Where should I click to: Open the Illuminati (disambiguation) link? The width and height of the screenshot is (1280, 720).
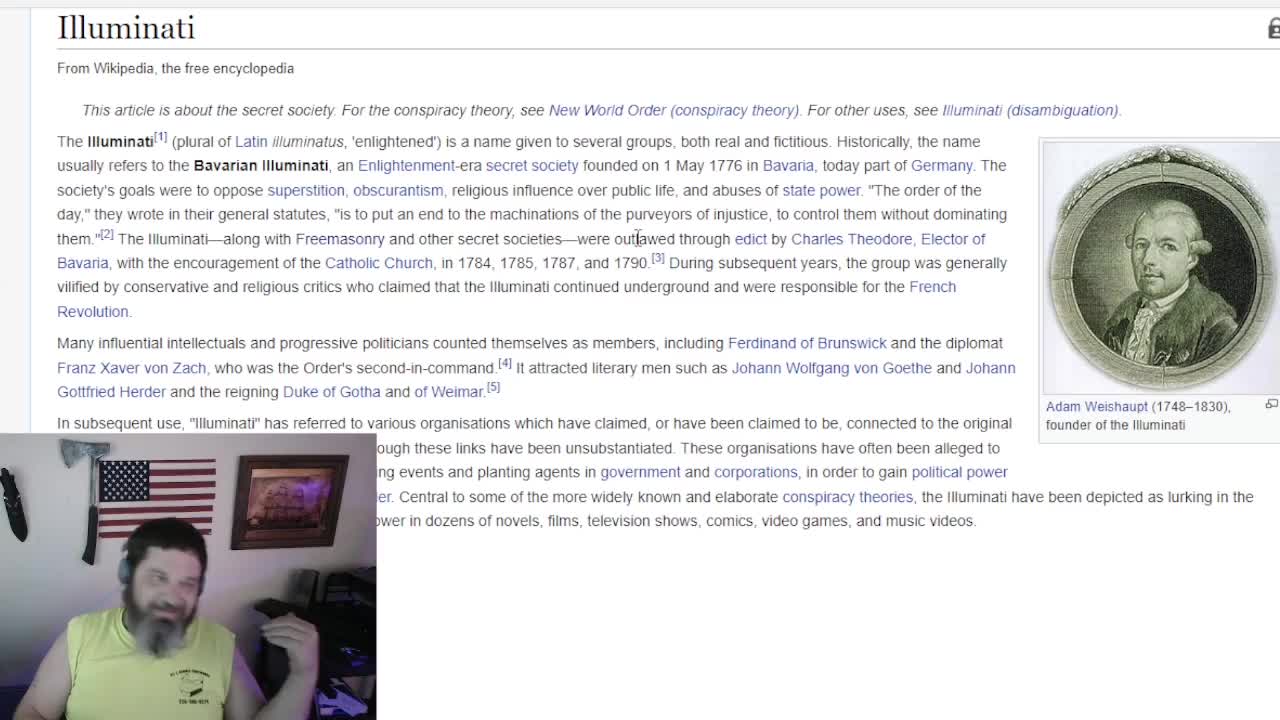pyautogui.click(x=1030, y=110)
